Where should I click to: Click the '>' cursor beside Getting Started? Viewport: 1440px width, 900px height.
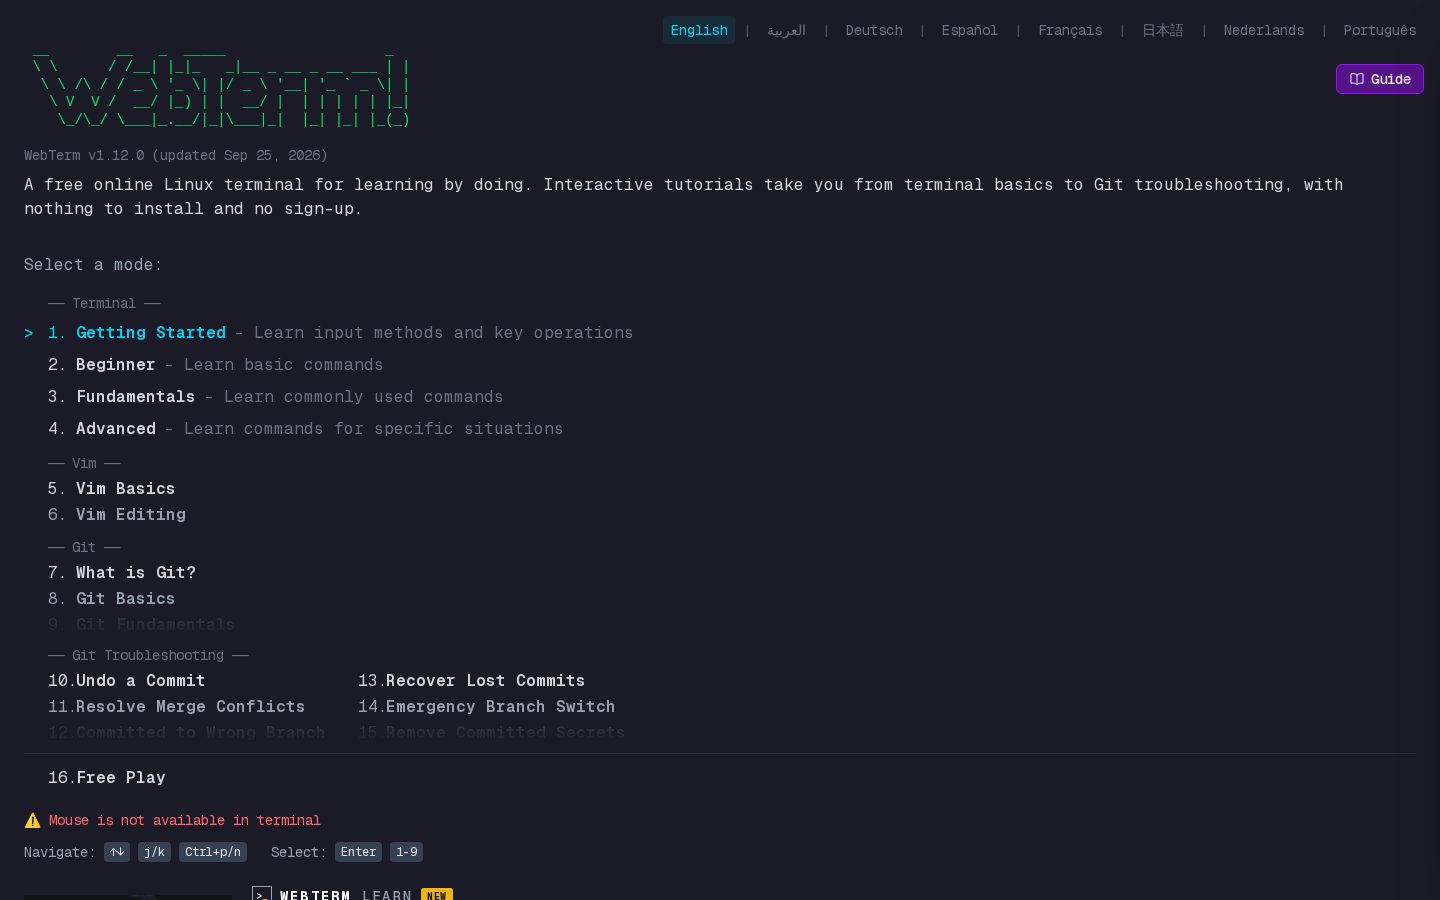click(x=29, y=333)
